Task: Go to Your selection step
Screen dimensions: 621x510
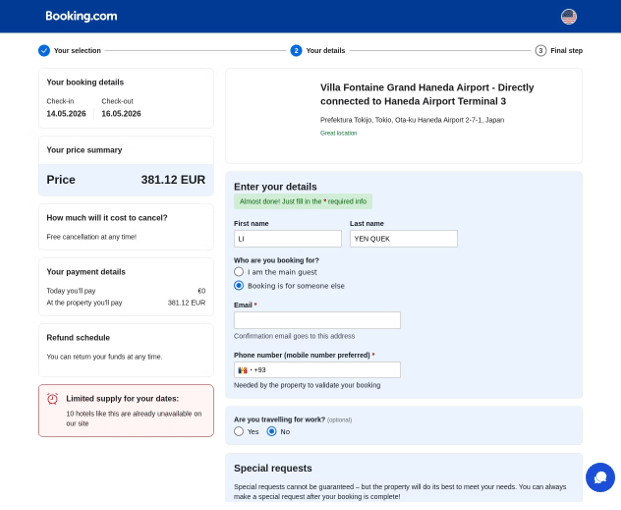Action: click(x=77, y=51)
